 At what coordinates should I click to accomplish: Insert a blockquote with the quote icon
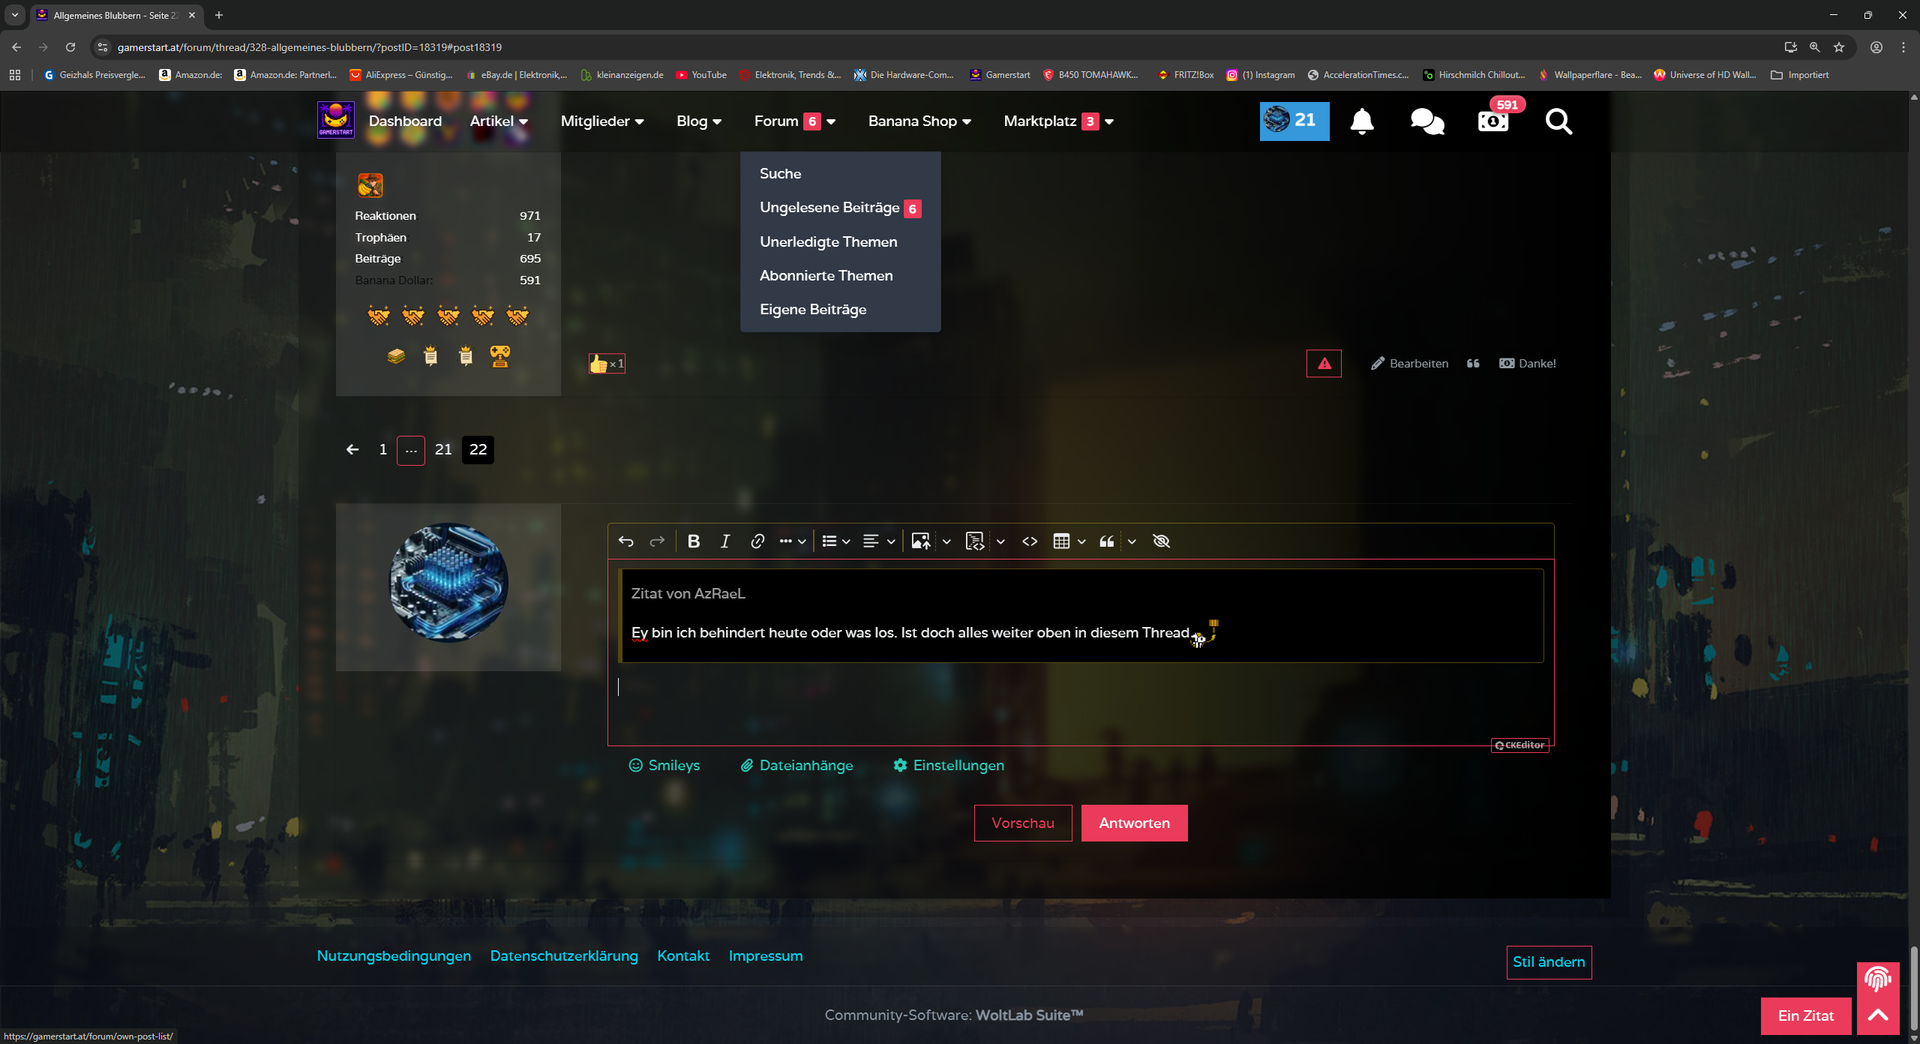(x=1107, y=541)
